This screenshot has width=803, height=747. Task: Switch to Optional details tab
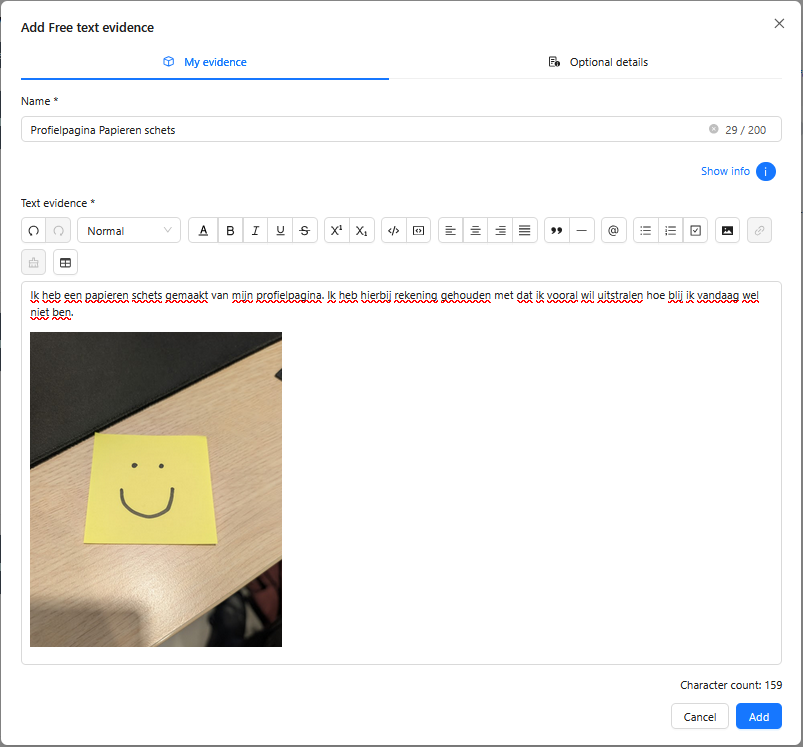598,62
